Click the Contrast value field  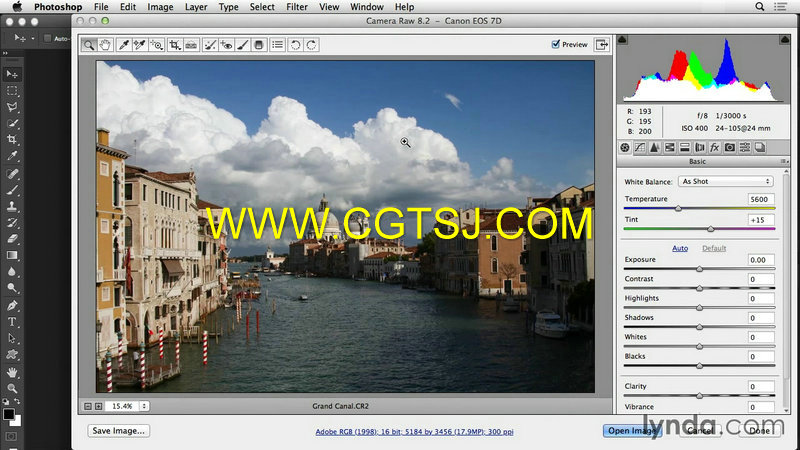(x=761, y=279)
